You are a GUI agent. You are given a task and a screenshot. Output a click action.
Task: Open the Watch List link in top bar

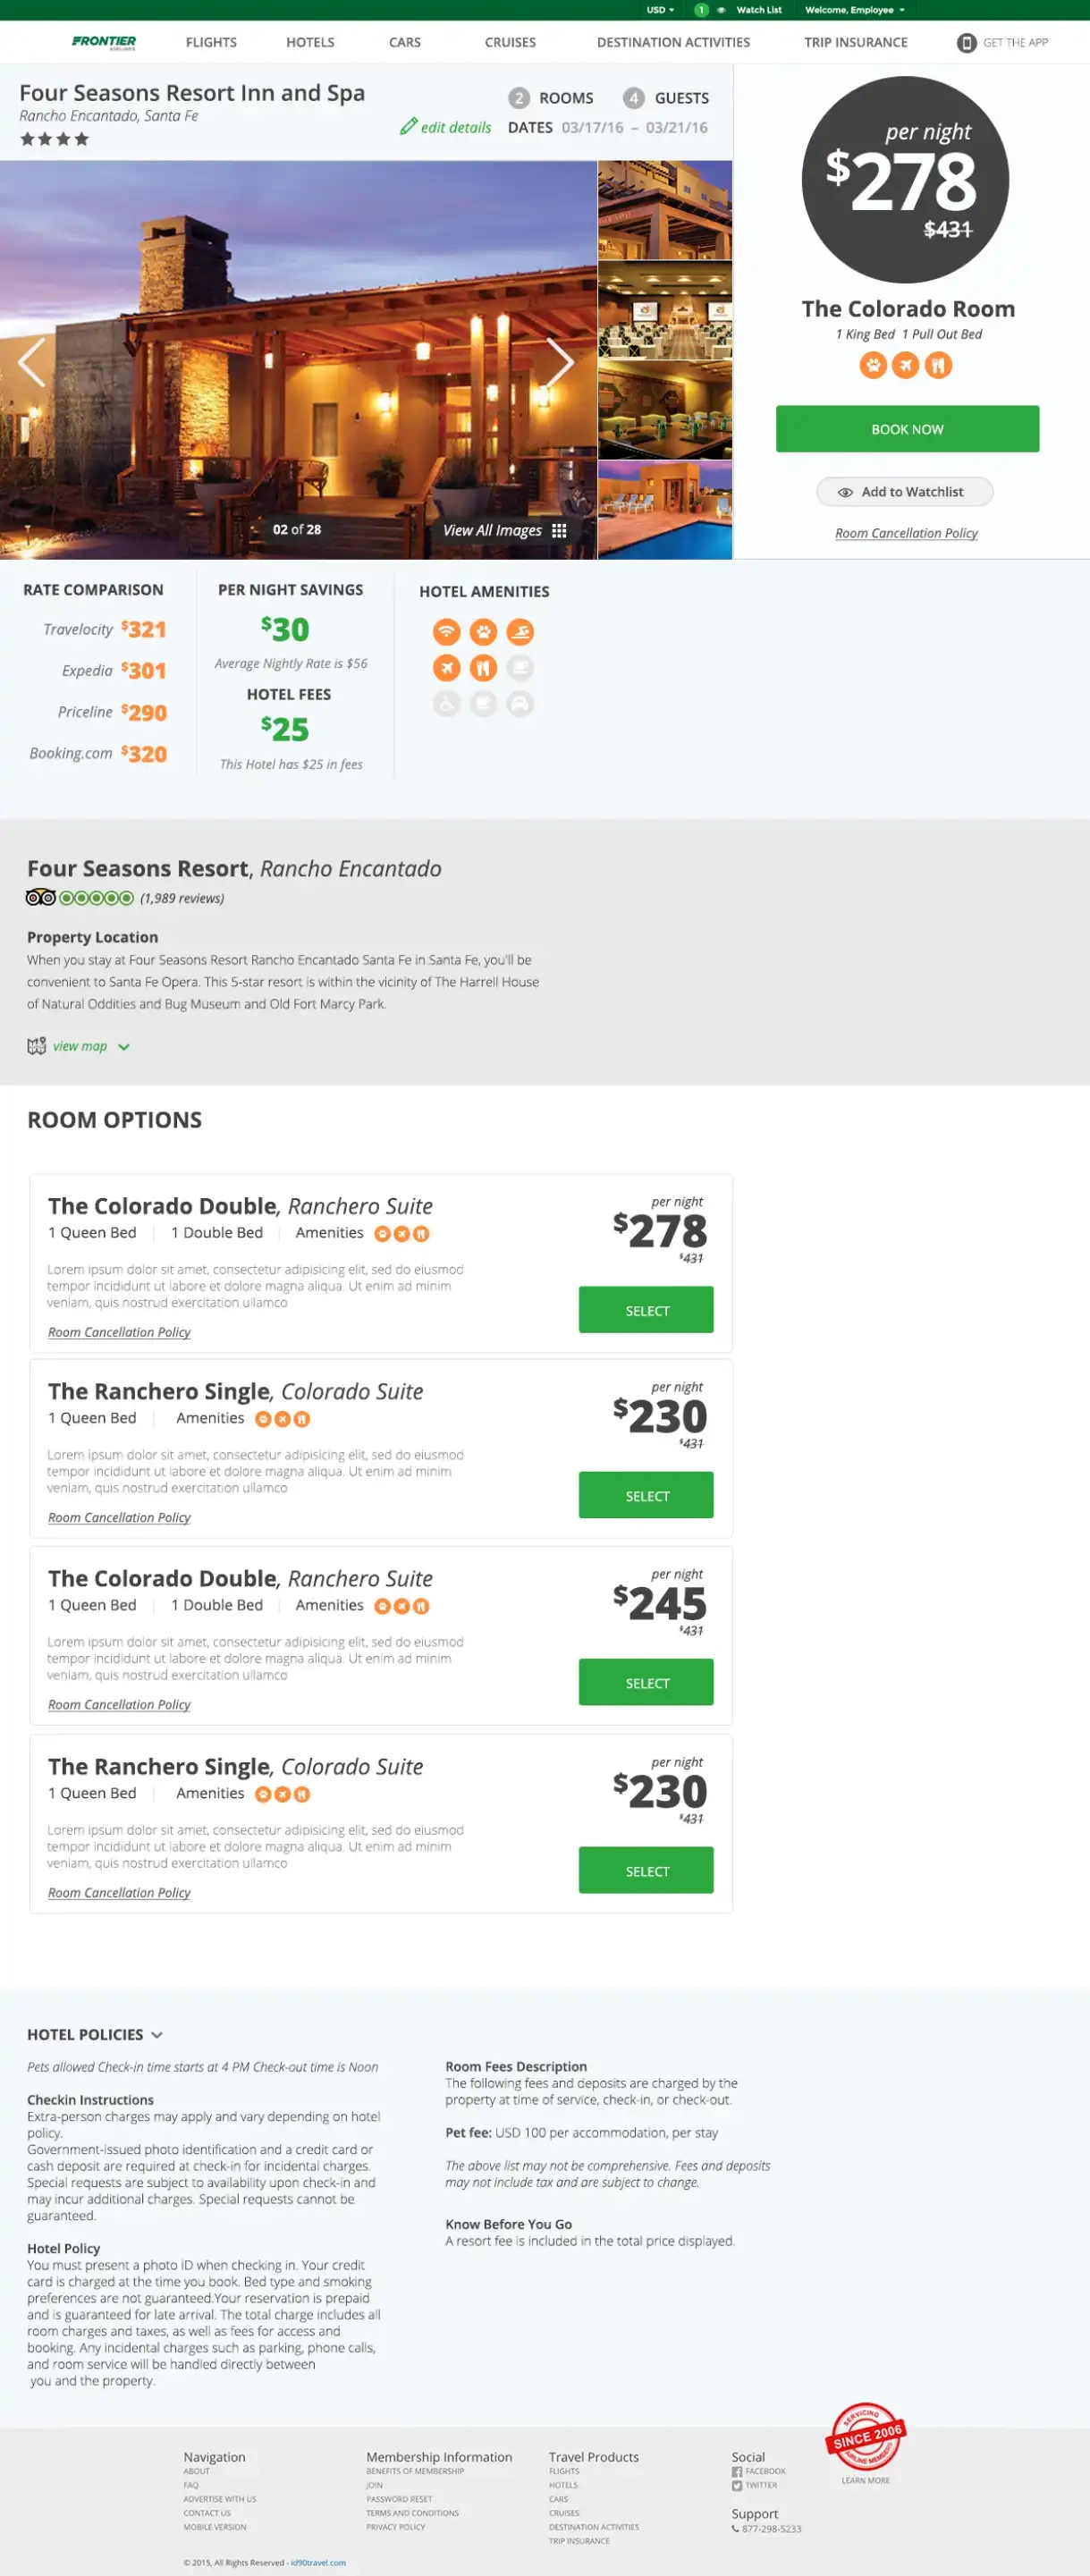click(x=759, y=10)
